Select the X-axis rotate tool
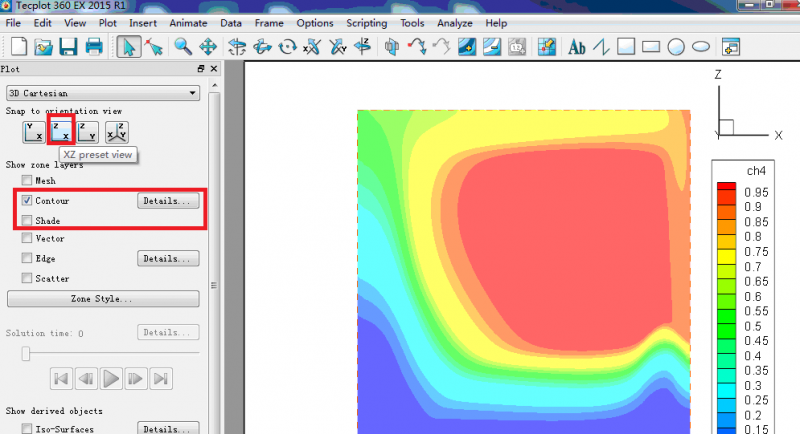The image size is (800, 434). point(312,47)
